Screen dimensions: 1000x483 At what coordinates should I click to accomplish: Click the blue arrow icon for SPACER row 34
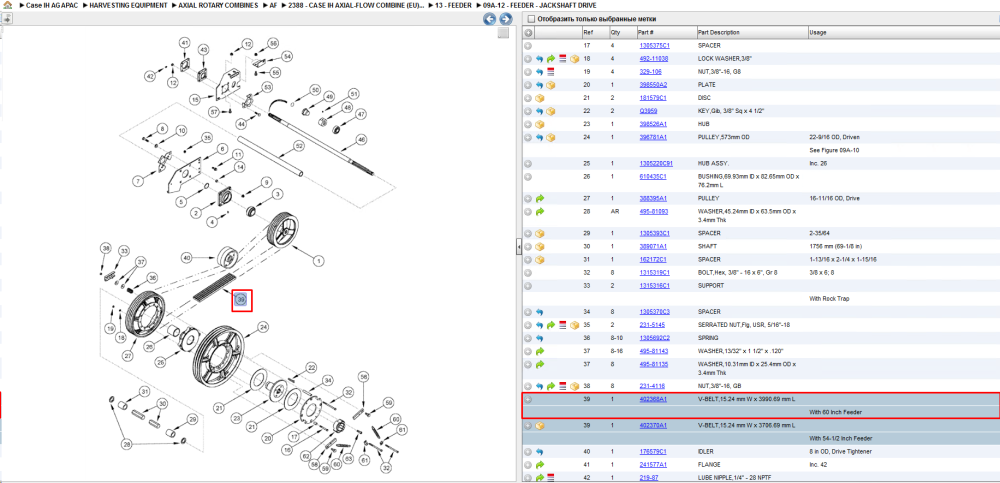540,312
